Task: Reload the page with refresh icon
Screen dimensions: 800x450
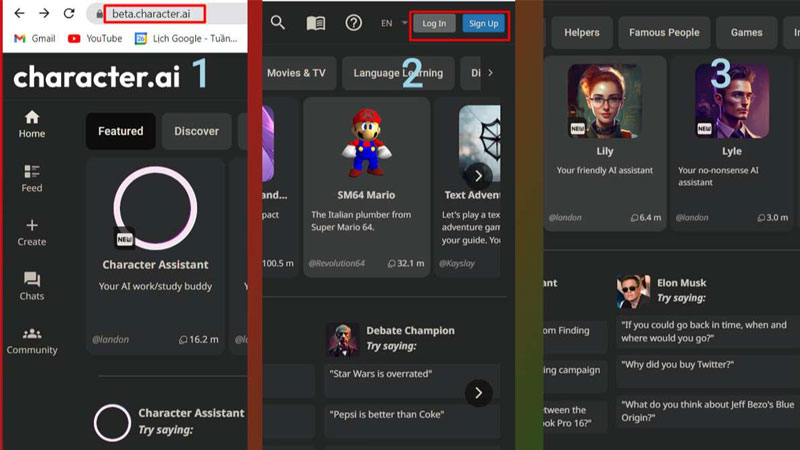Action: [x=69, y=14]
